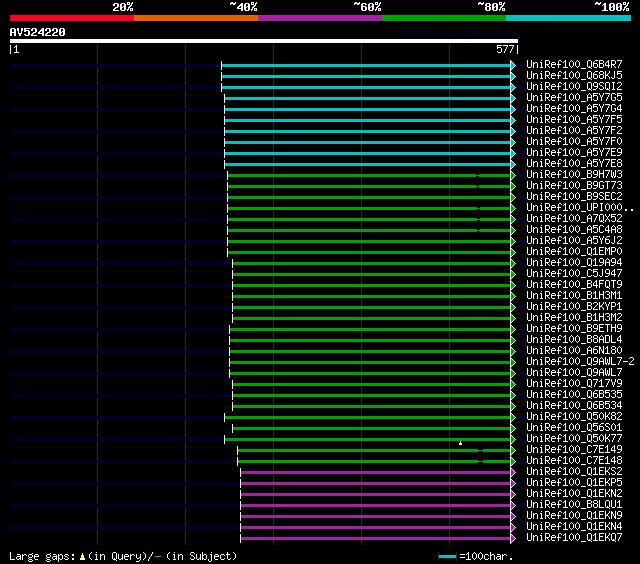
Task: Select the UniRef100_A5Y7G5 label
Action: [x=574, y=98]
